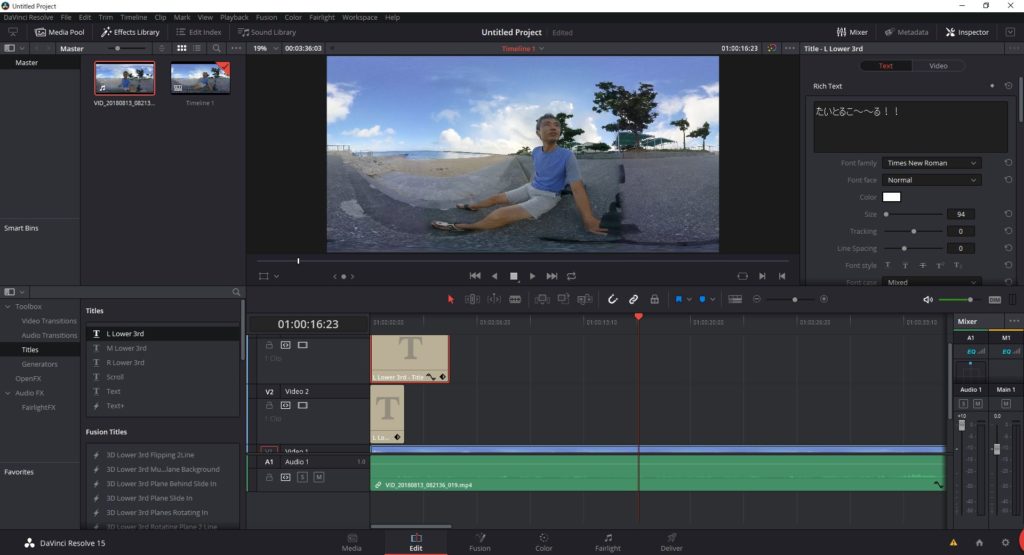This screenshot has width=1024, height=555.
Task: Open the flag color dropdown arrow
Action: pos(688,299)
